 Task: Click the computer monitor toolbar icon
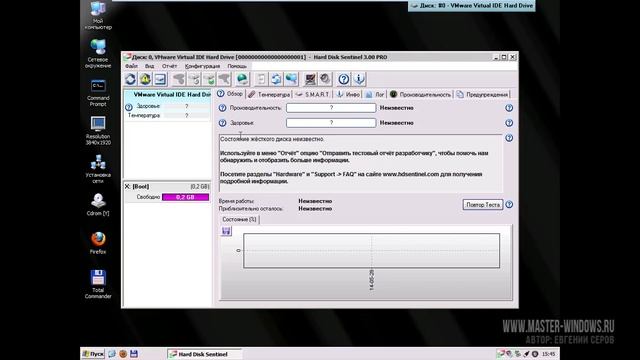tap(310, 79)
